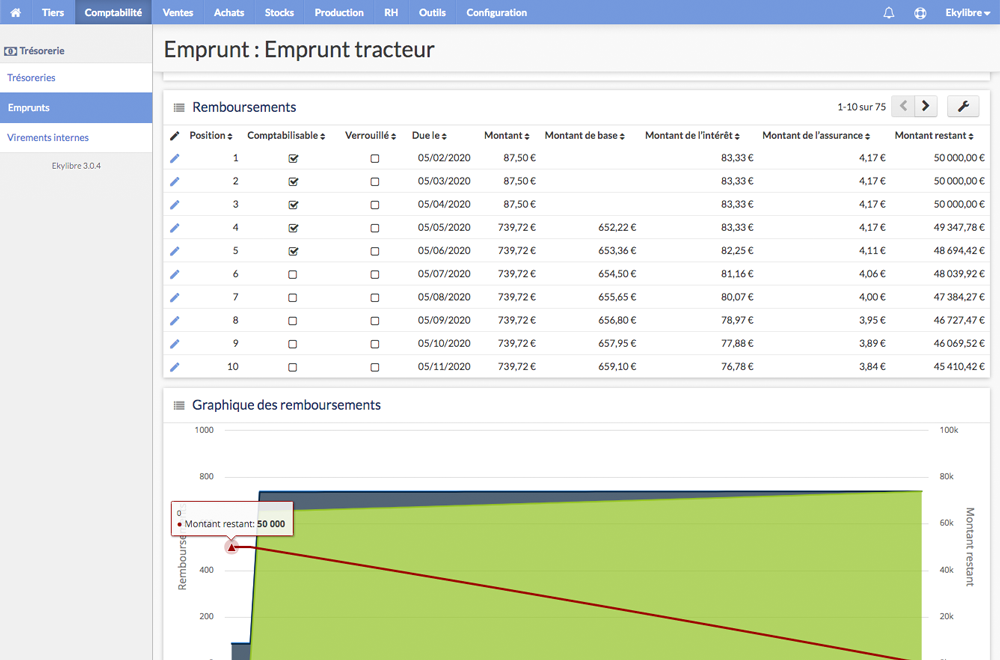Screen dimensions: 1000x660
Task: Sort table by Montant restant column
Action: tap(934, 135)
